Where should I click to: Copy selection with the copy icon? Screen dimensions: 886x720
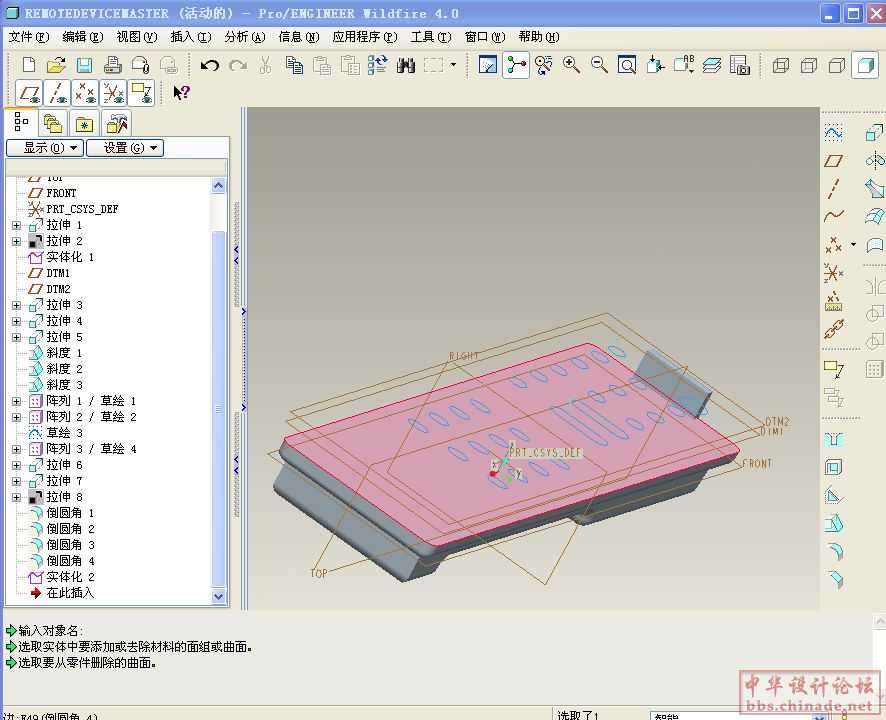click(x=294, y=65)
